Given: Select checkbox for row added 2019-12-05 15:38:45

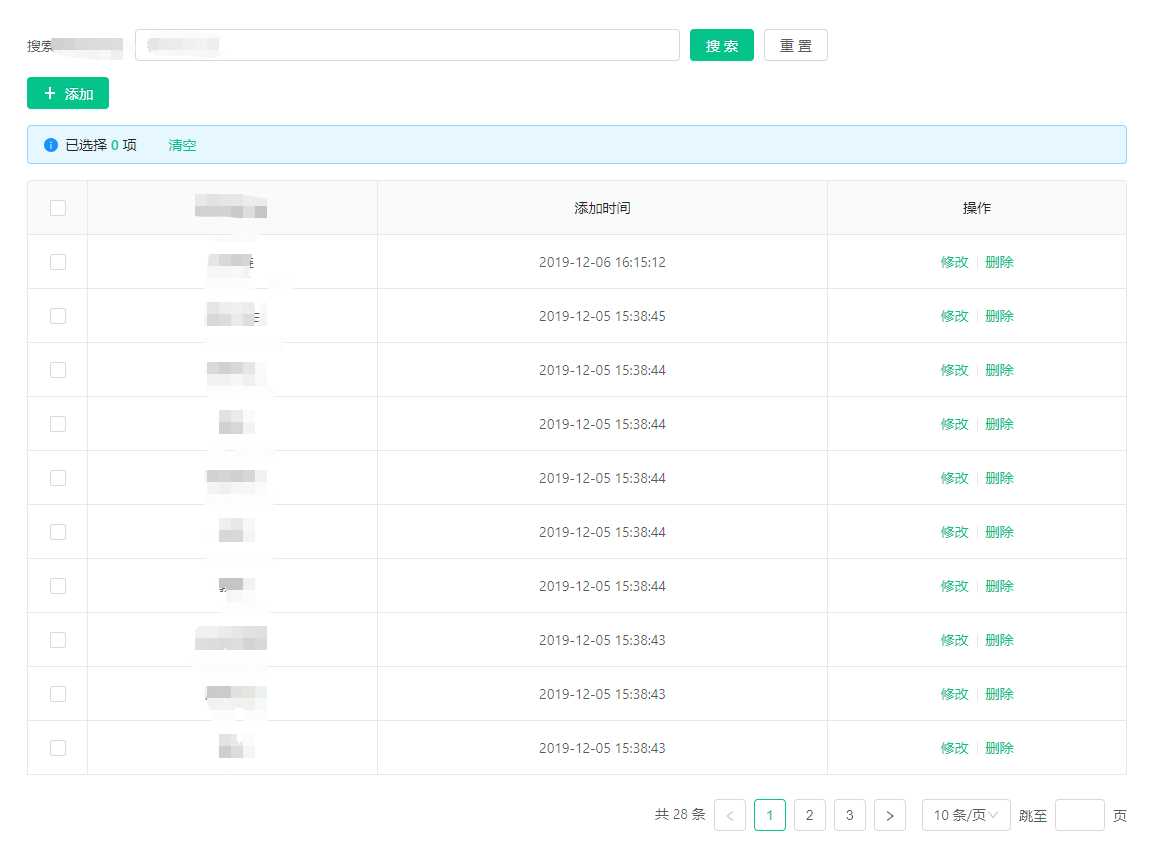Looking at the screenshot, I should click(58, 316).
